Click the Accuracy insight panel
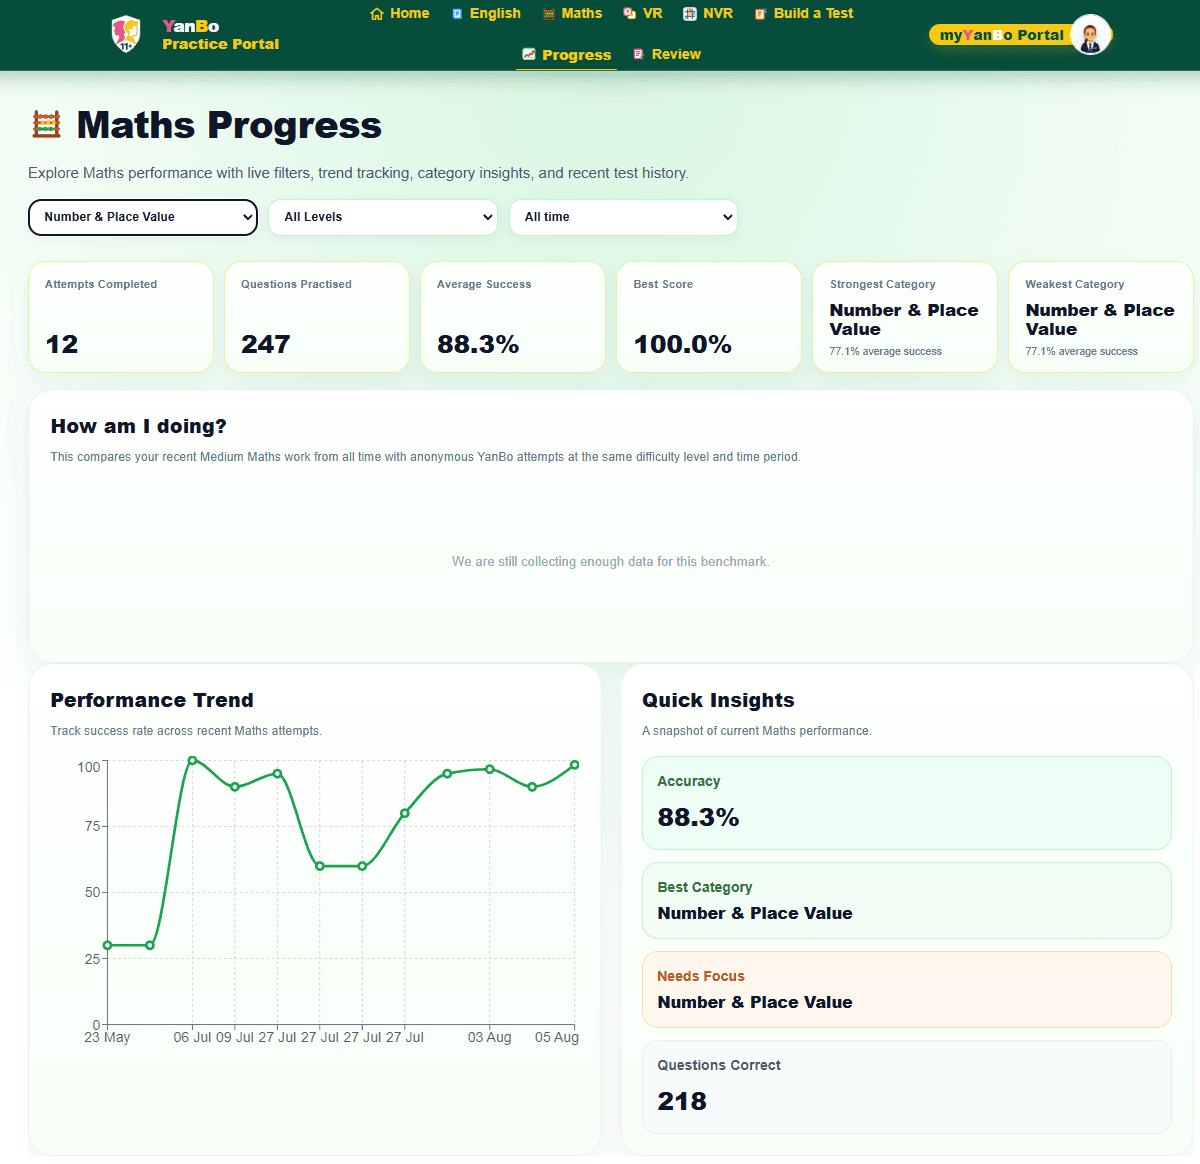 (907, 803)
